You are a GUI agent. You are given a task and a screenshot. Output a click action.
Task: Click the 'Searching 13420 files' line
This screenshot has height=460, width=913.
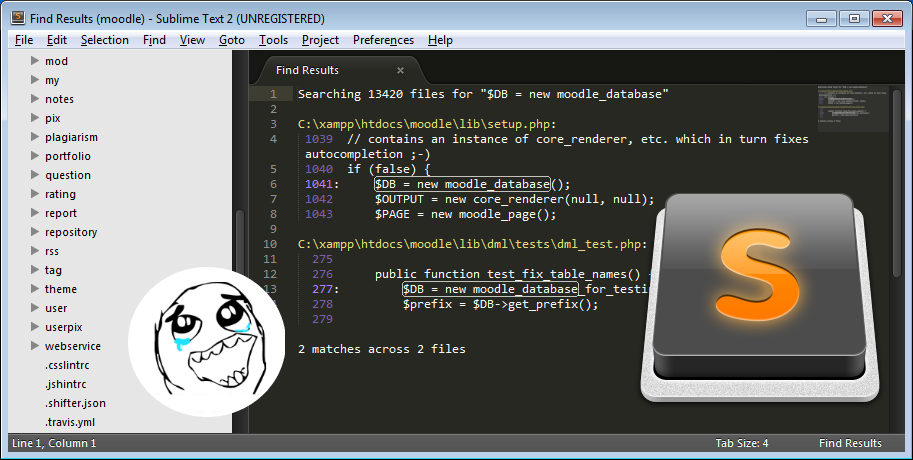click(483, 94)
